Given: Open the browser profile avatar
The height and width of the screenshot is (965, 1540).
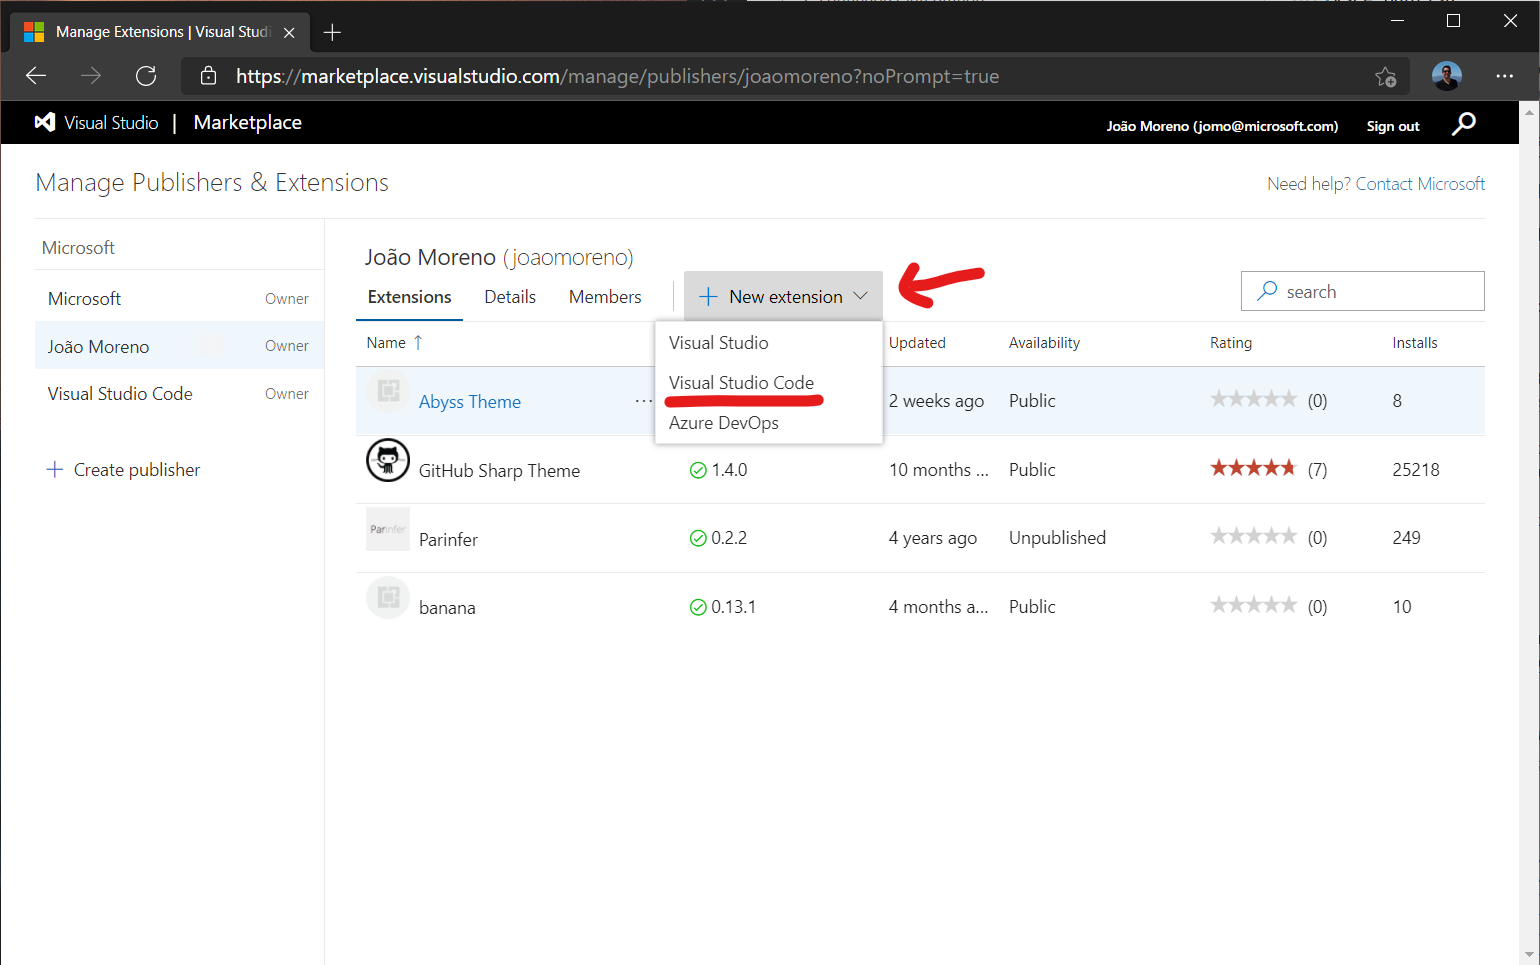Looking at the screenshot, I should [x=1446, y=76].
